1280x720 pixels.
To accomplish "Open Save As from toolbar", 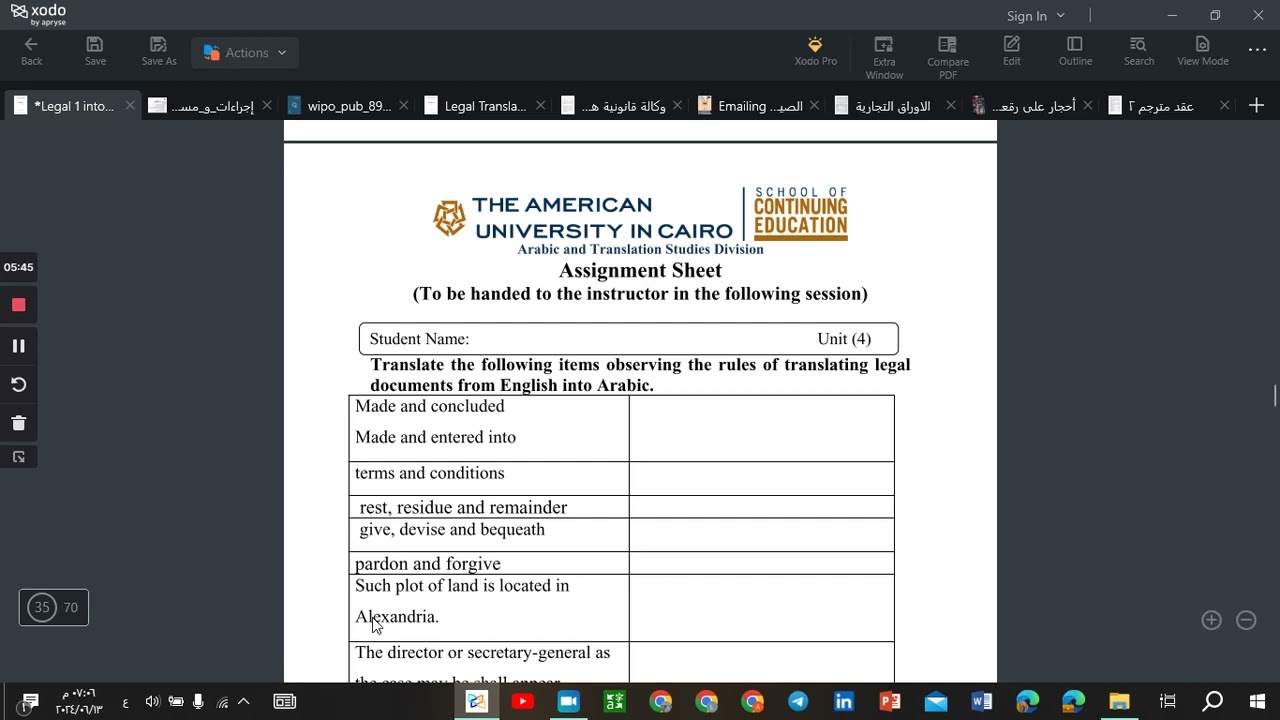I will (x=158, y=52).
